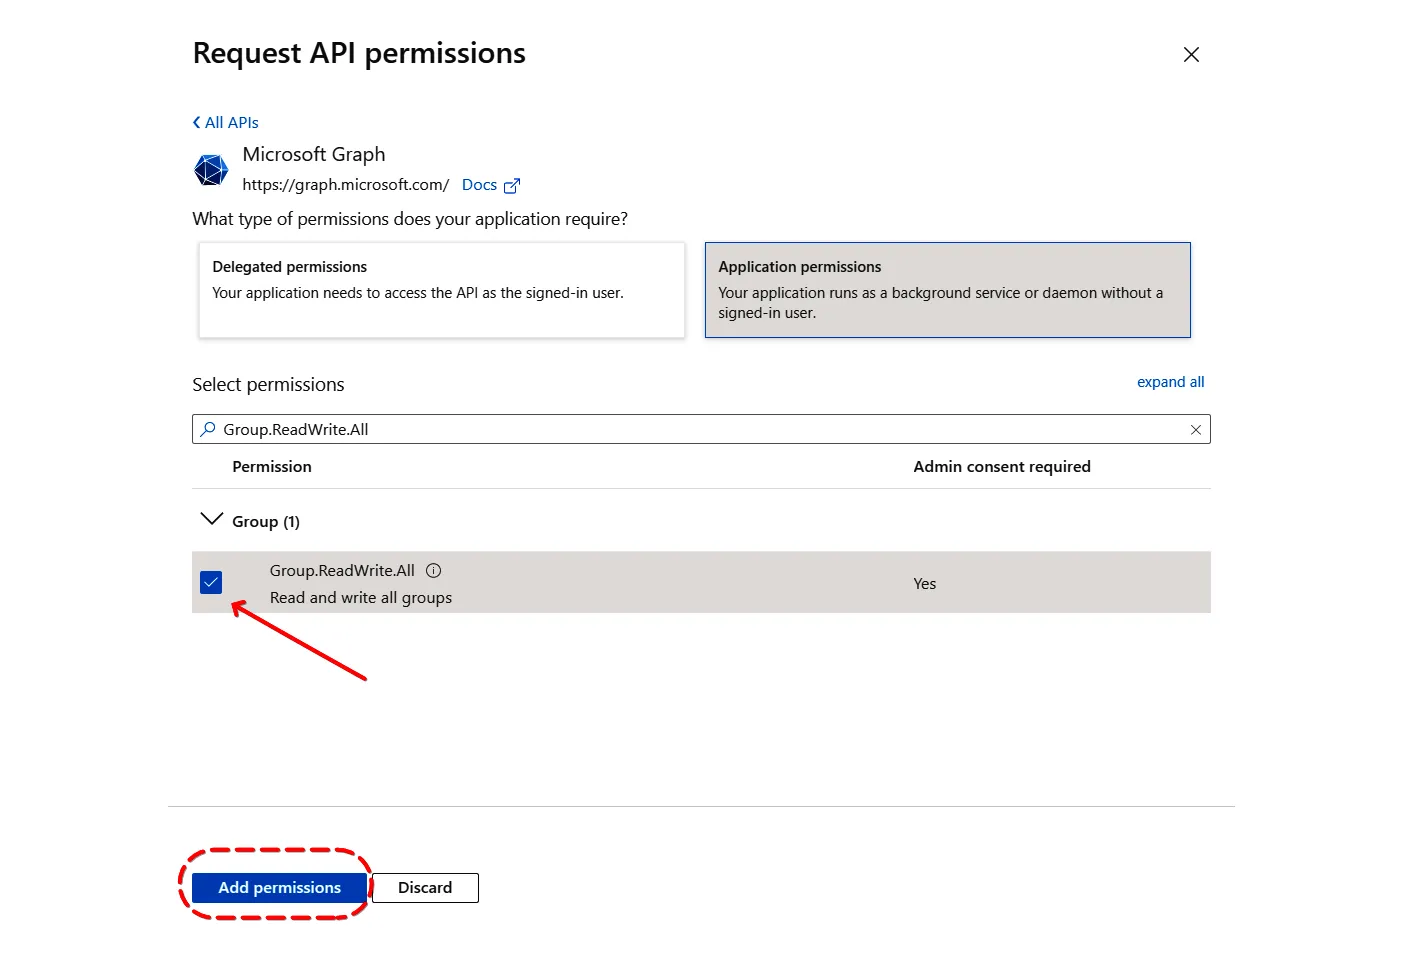Collapse the Group (1) section chevron
The image size is (1409, 959).
(x=211, y=519)
